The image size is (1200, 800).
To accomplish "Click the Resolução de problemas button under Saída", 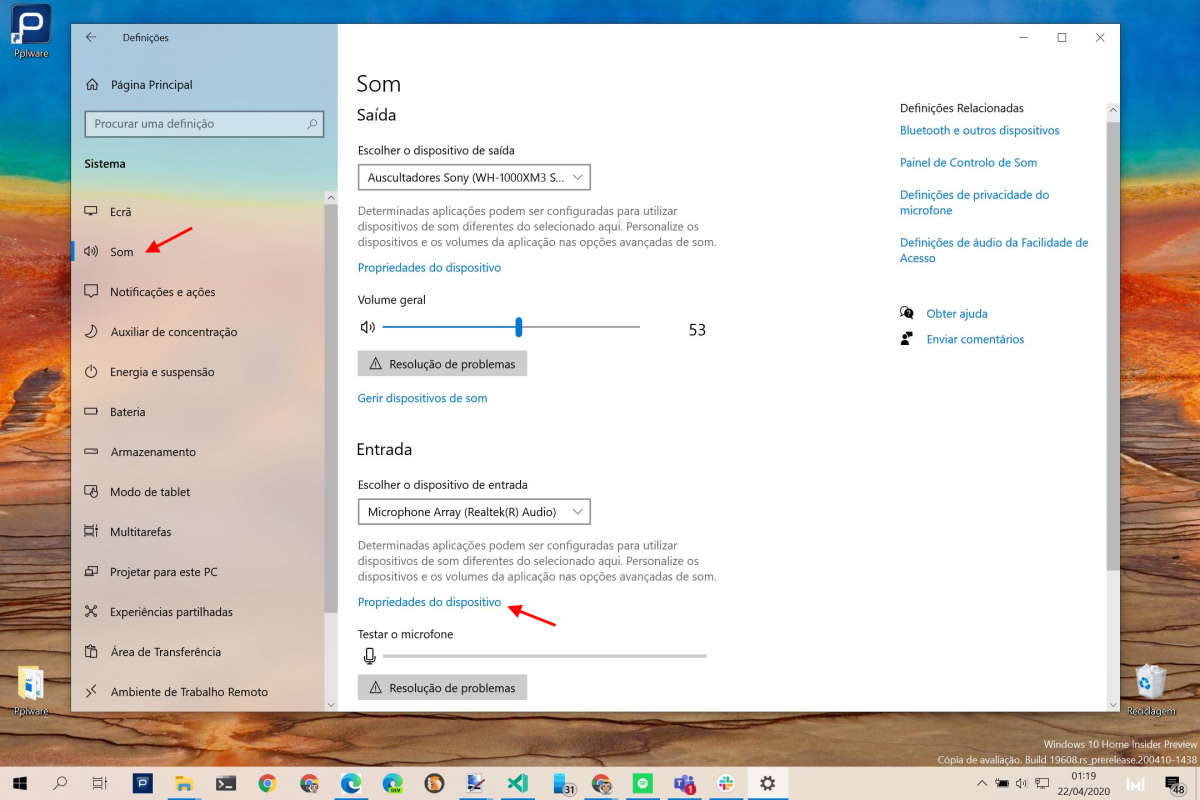I will [x=442, y=363].
